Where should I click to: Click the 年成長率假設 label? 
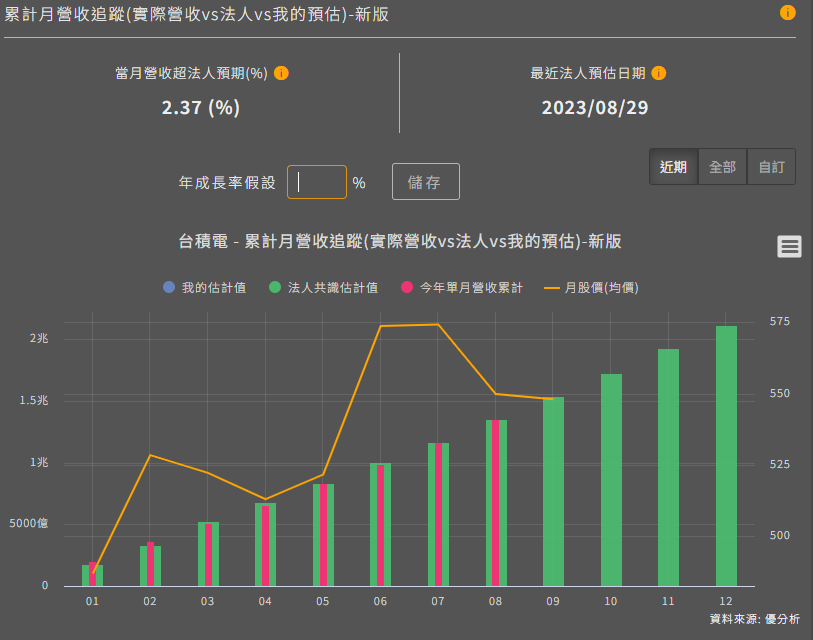(227, 183)
